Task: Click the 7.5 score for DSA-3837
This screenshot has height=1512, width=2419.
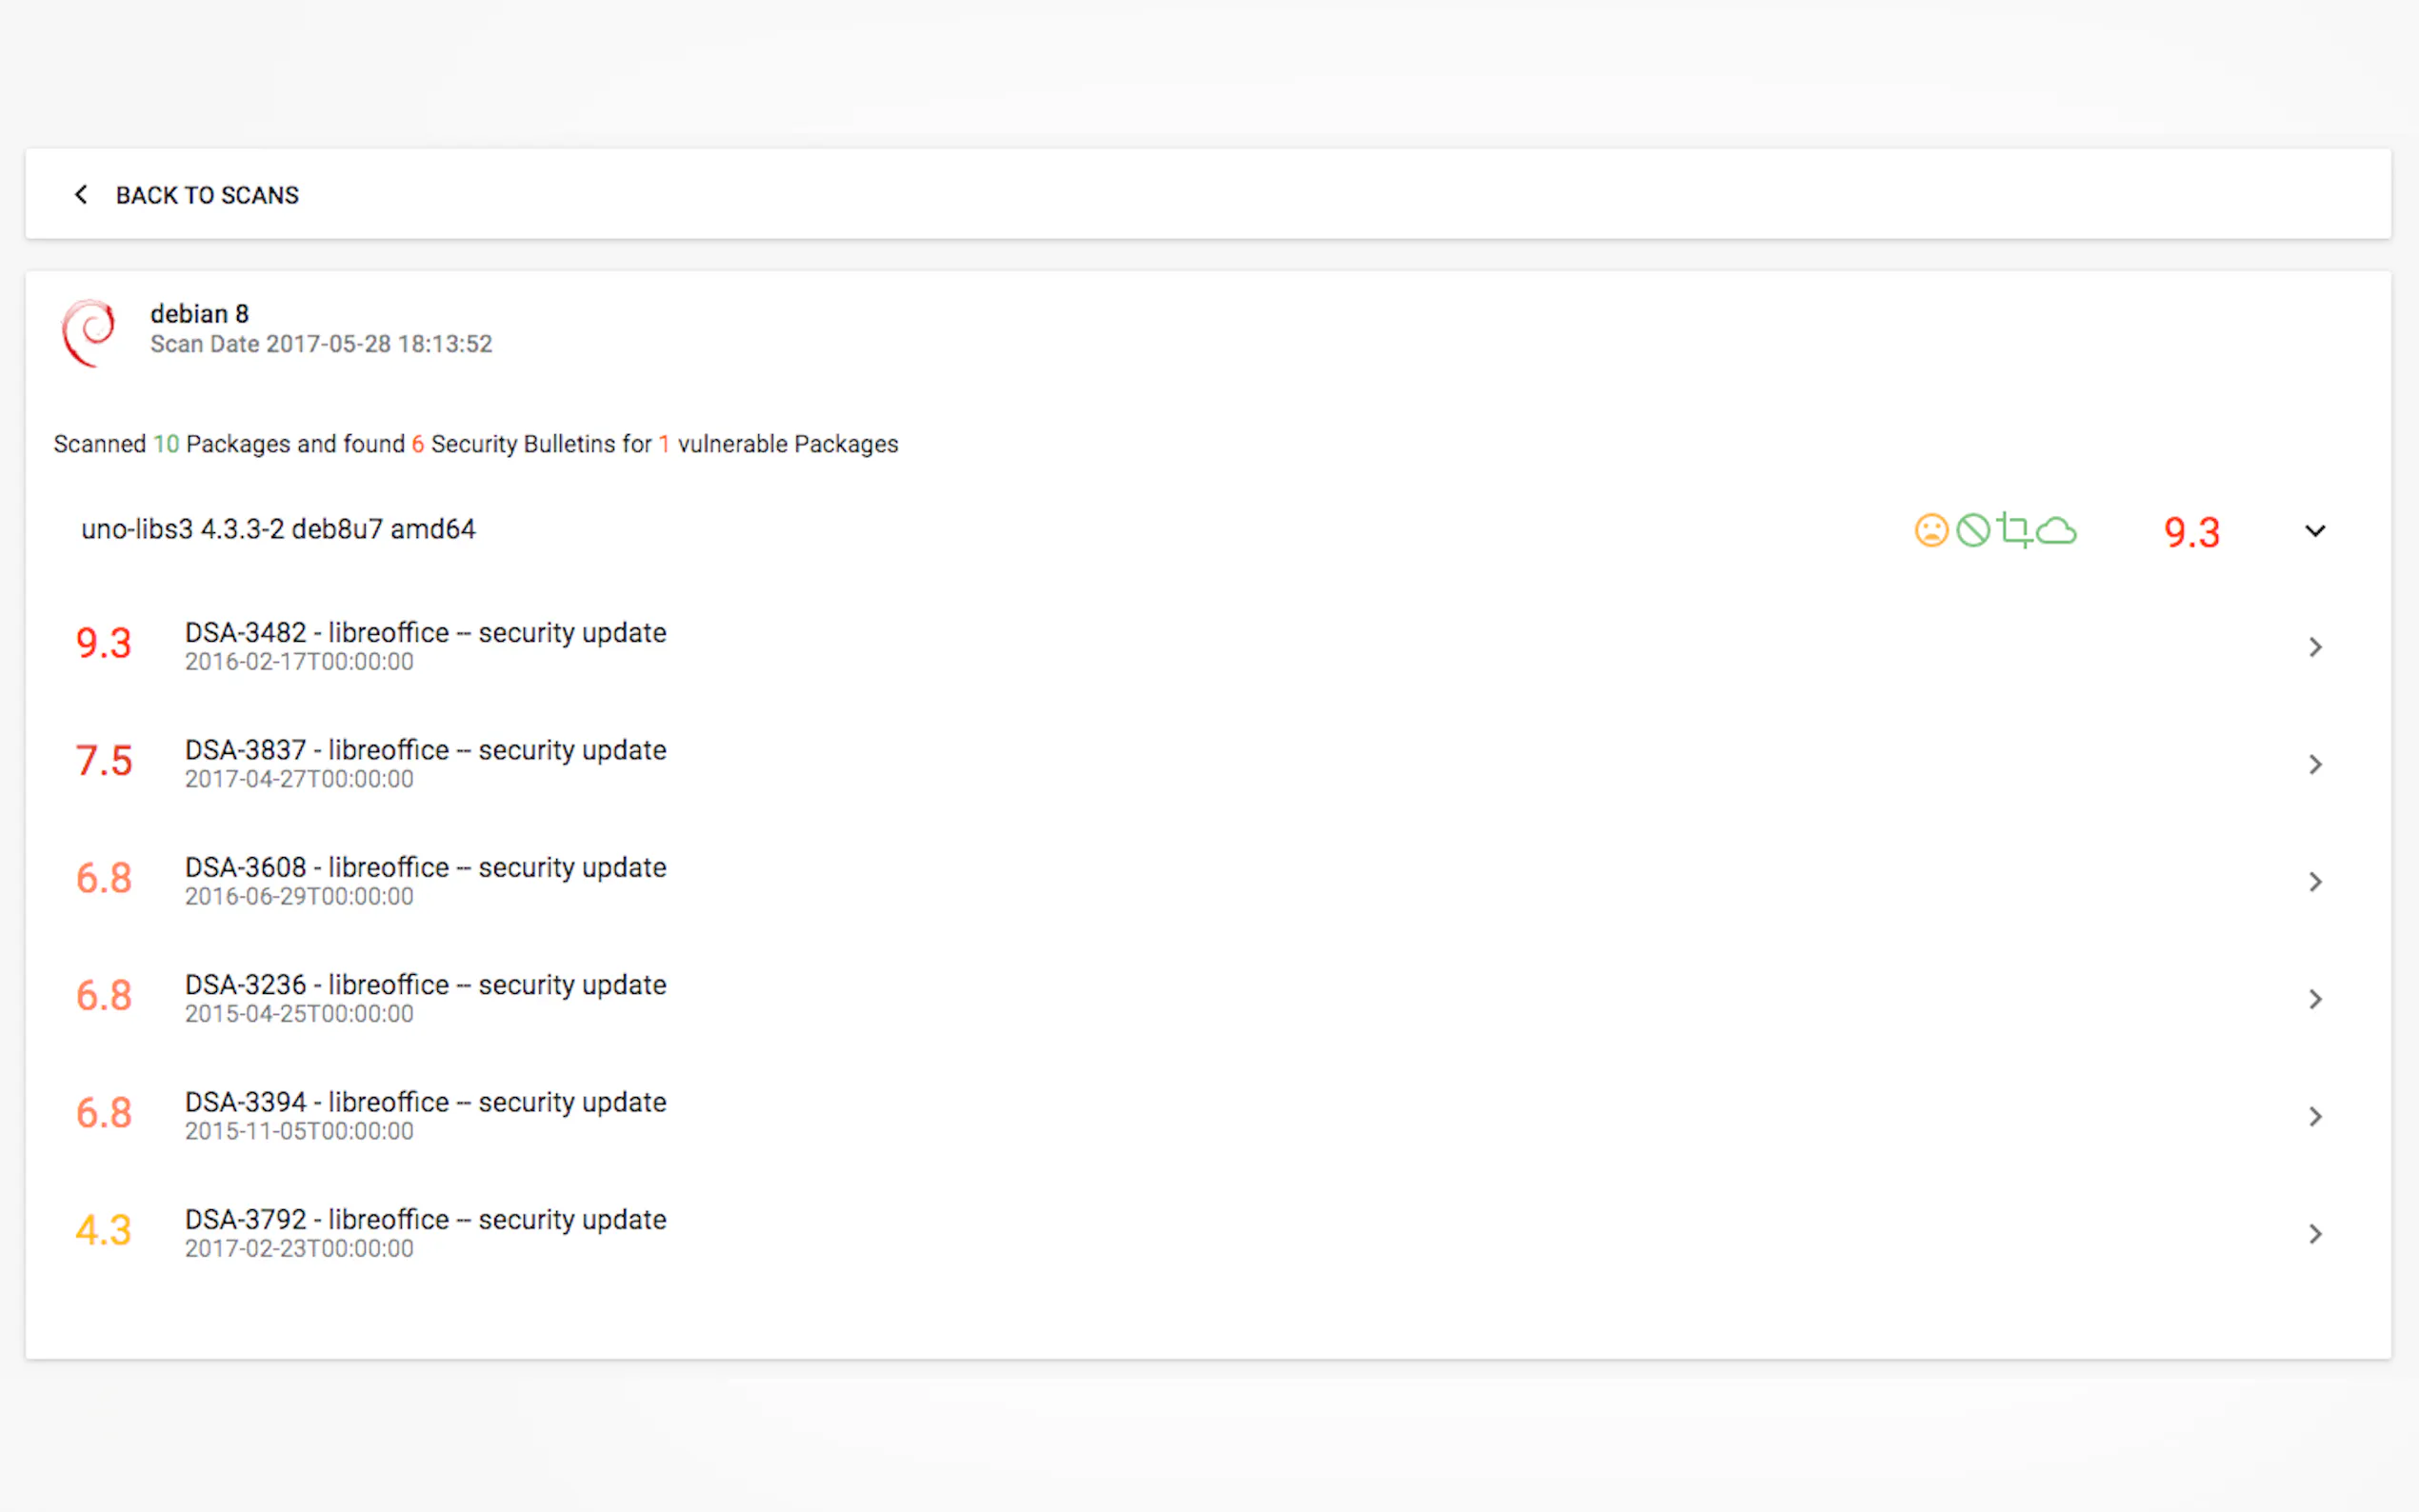Action: (x=104, y=761)
